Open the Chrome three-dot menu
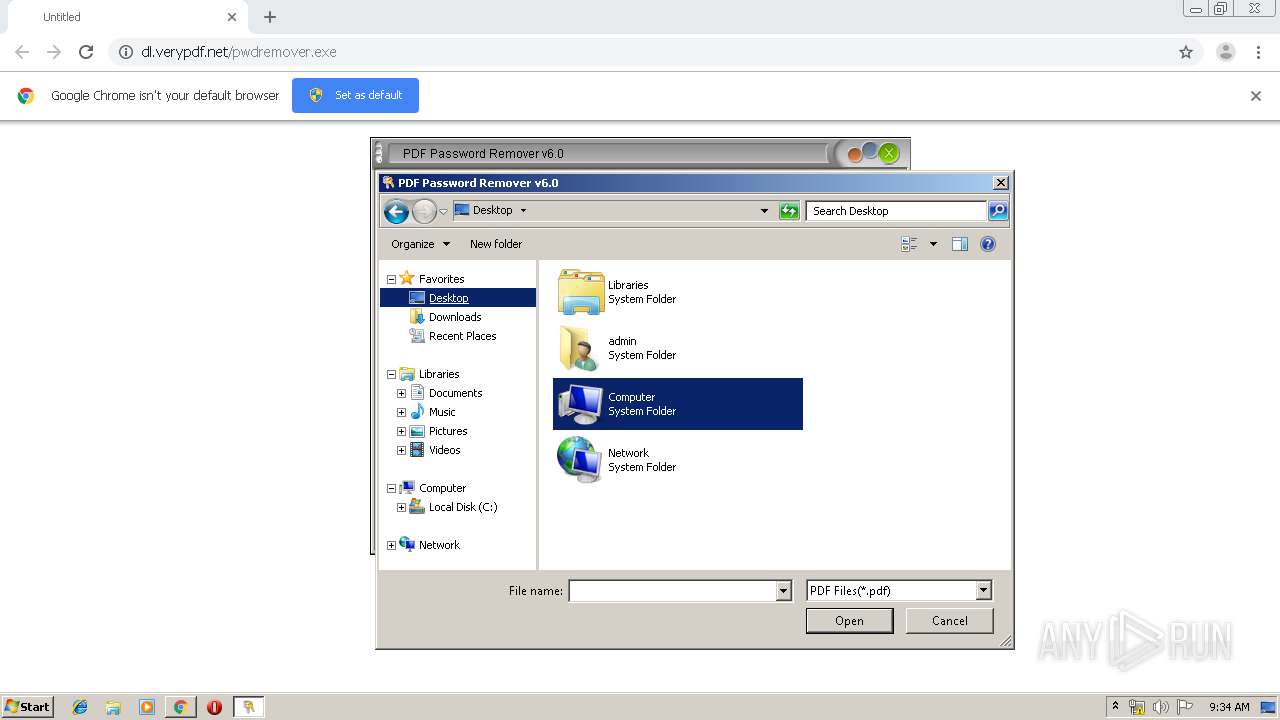The width and height of the screenshot is (1280, 720). (x=1258, y=52)
